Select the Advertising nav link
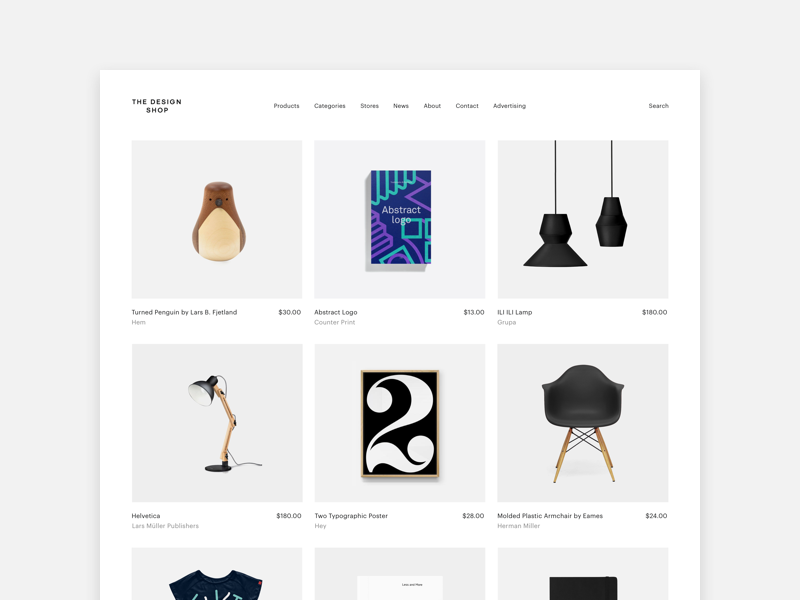The width and height of the screenshot is (800, 600). pos(509,106)
